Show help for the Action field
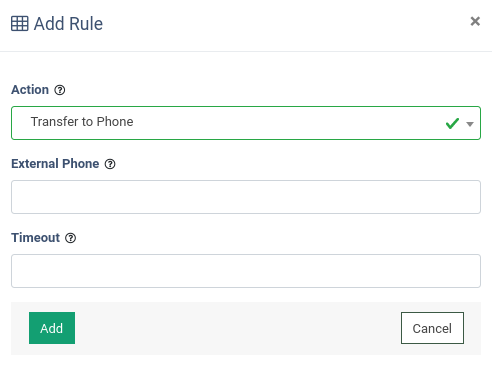492x366 pixels. [x=60, y=90]
